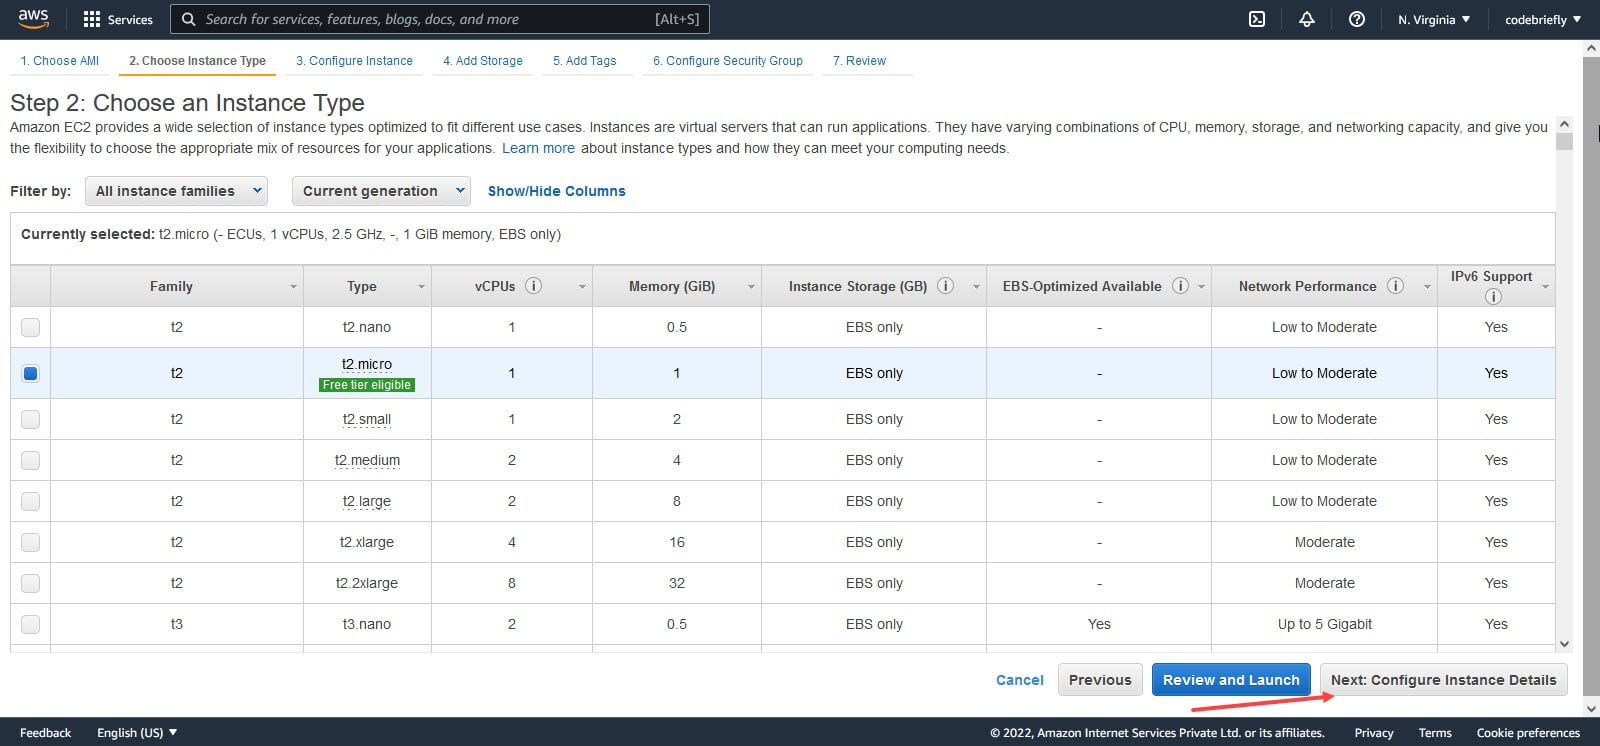Click Next: Configure Instance Details
This screenshot has width=1600, height=746.
tap(1443, 680)
